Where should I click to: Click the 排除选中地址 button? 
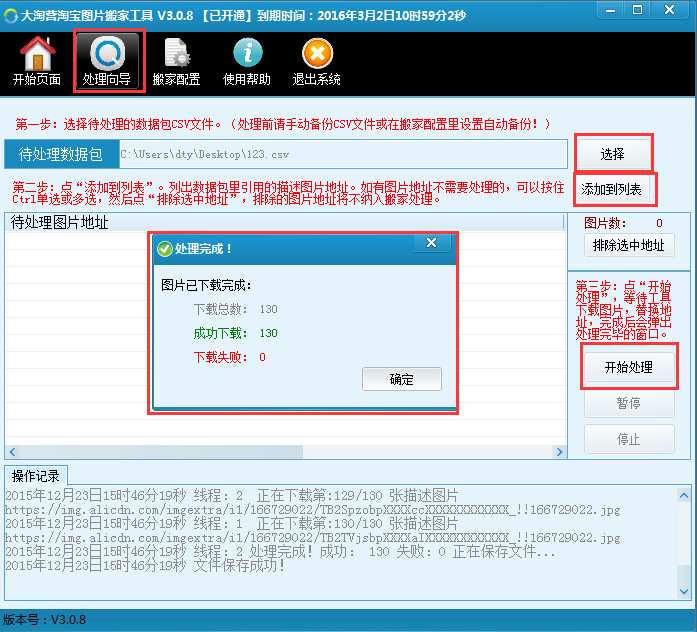[x=629, y=245]
